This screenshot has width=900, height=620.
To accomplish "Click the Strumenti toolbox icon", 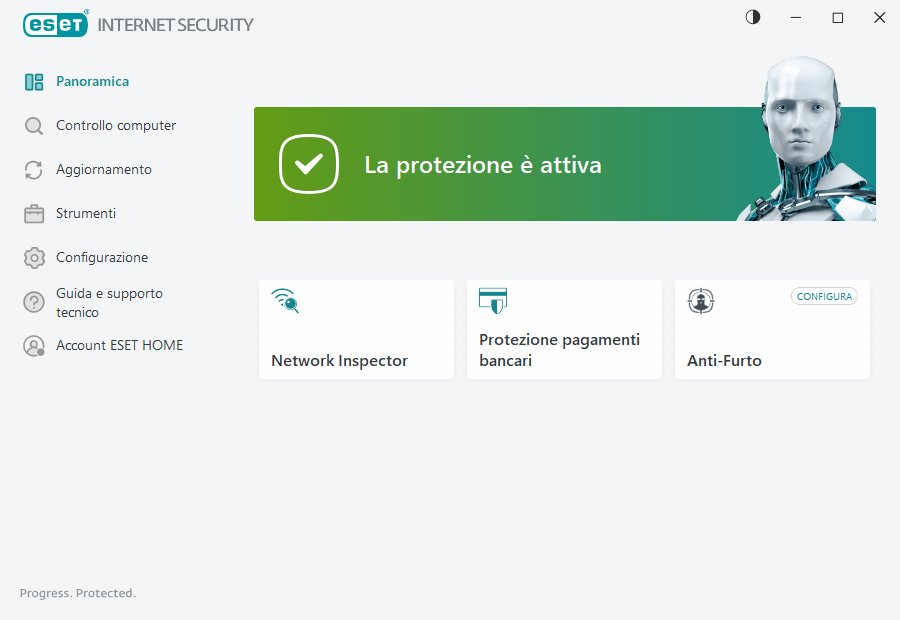I will tap(34, 214).
